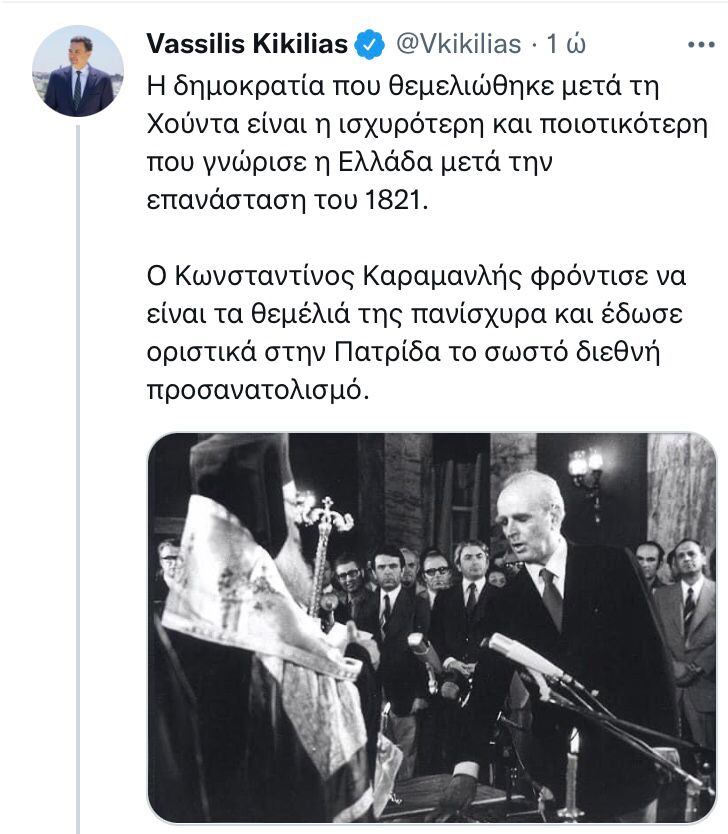
Task: Open Vassilis Kikilias profile avatar picture
Action: coord(78,71)
